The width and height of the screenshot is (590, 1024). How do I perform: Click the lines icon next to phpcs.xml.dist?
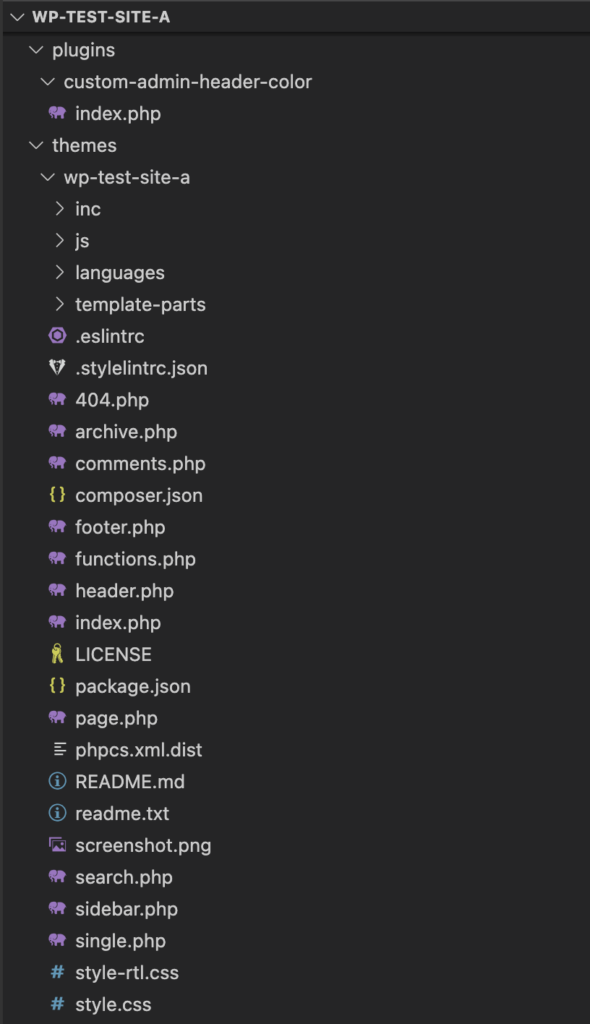click(59, 750)
